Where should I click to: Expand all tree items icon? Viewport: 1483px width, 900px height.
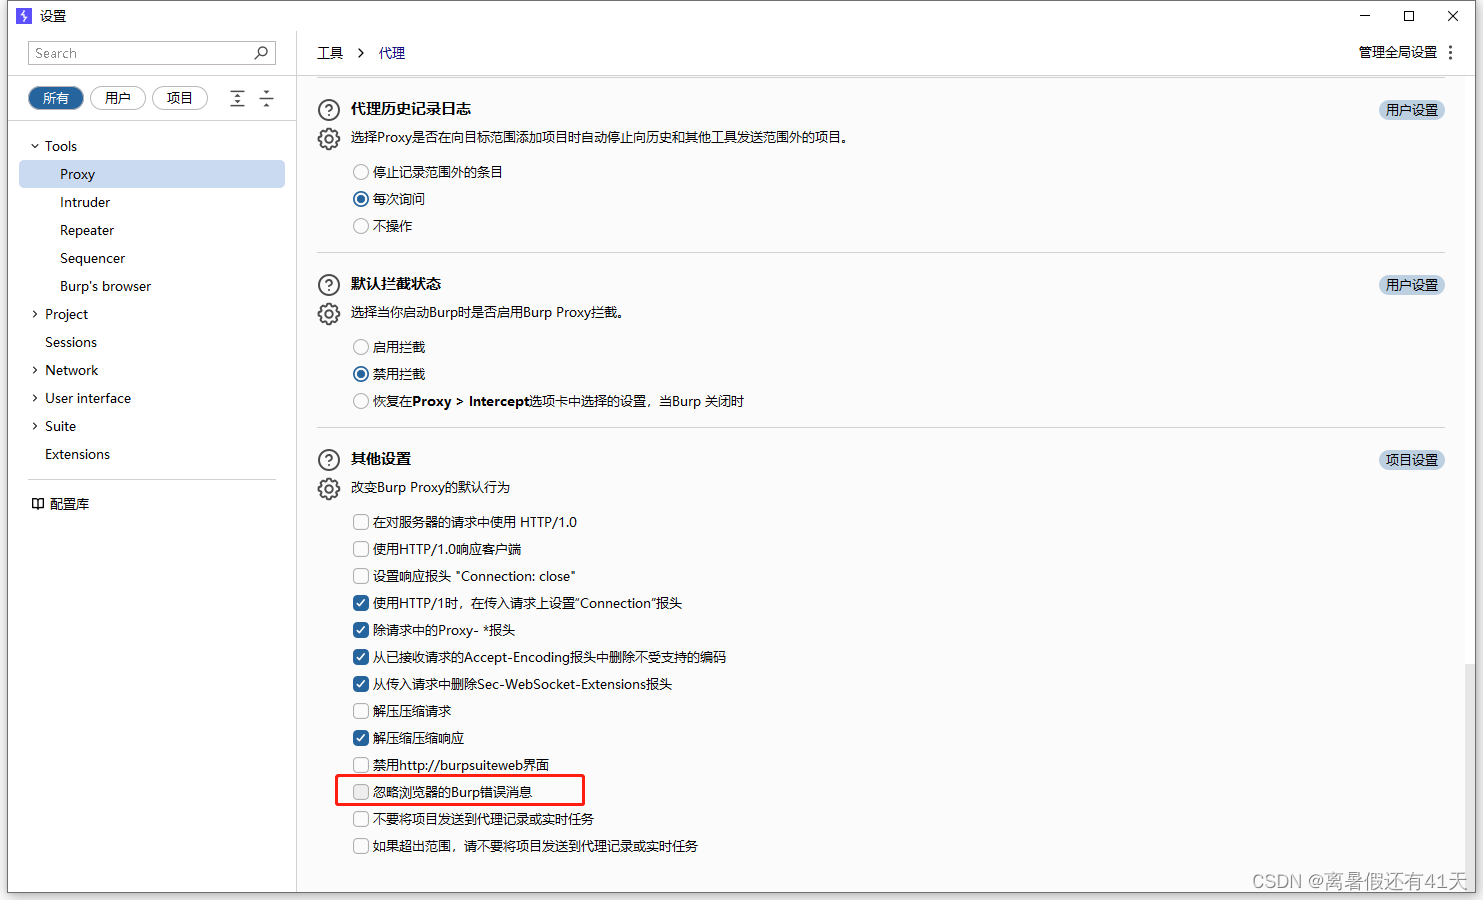pos(237,98)
